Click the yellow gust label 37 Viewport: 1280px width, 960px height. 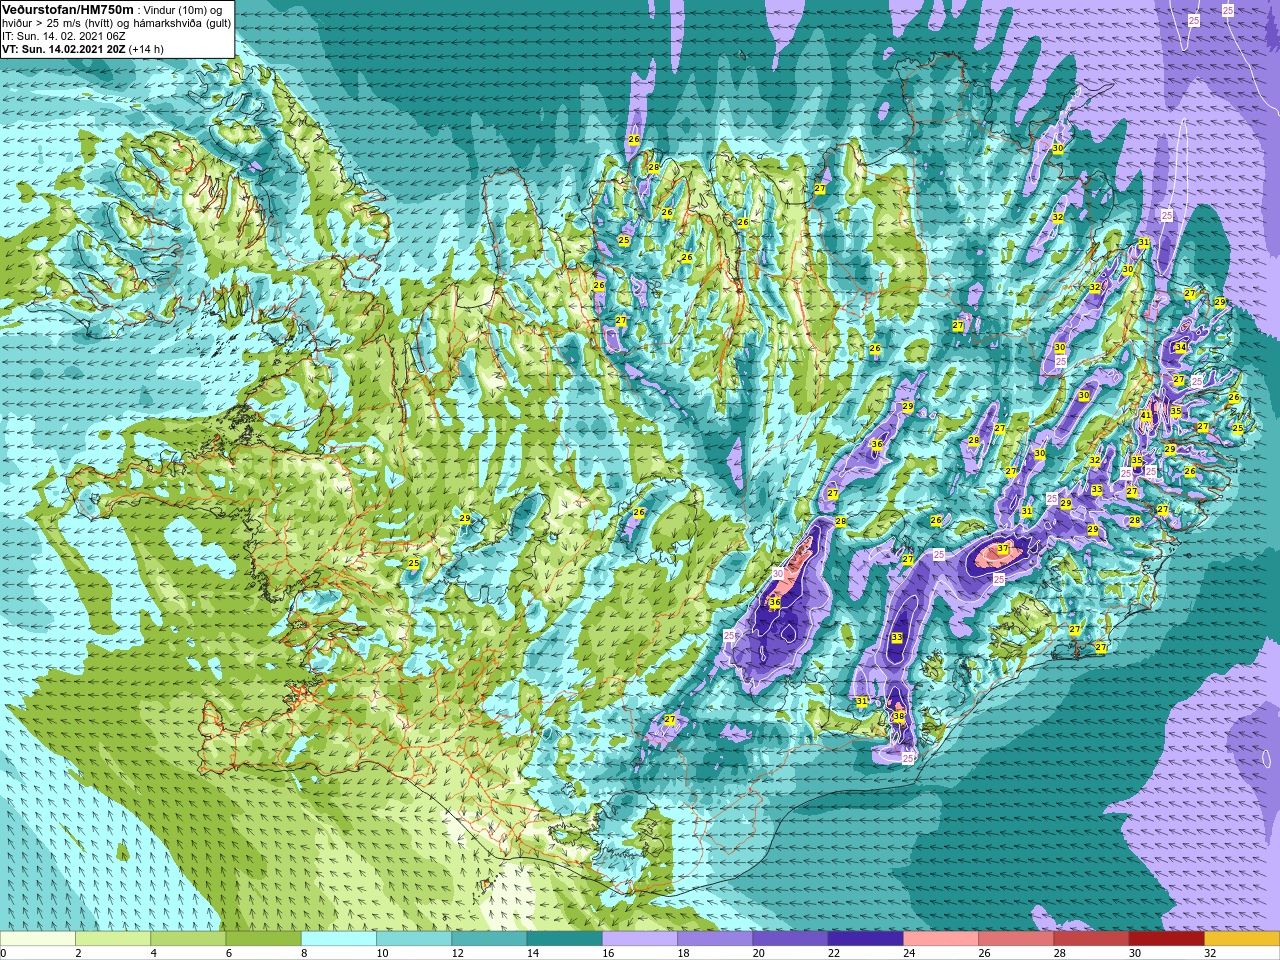pyautogui.click(x=1003, y=549)
